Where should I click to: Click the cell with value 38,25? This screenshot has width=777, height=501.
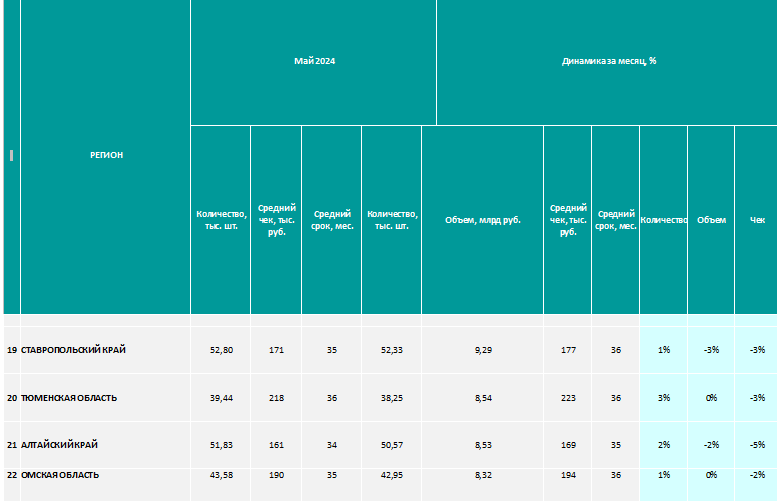391,398
